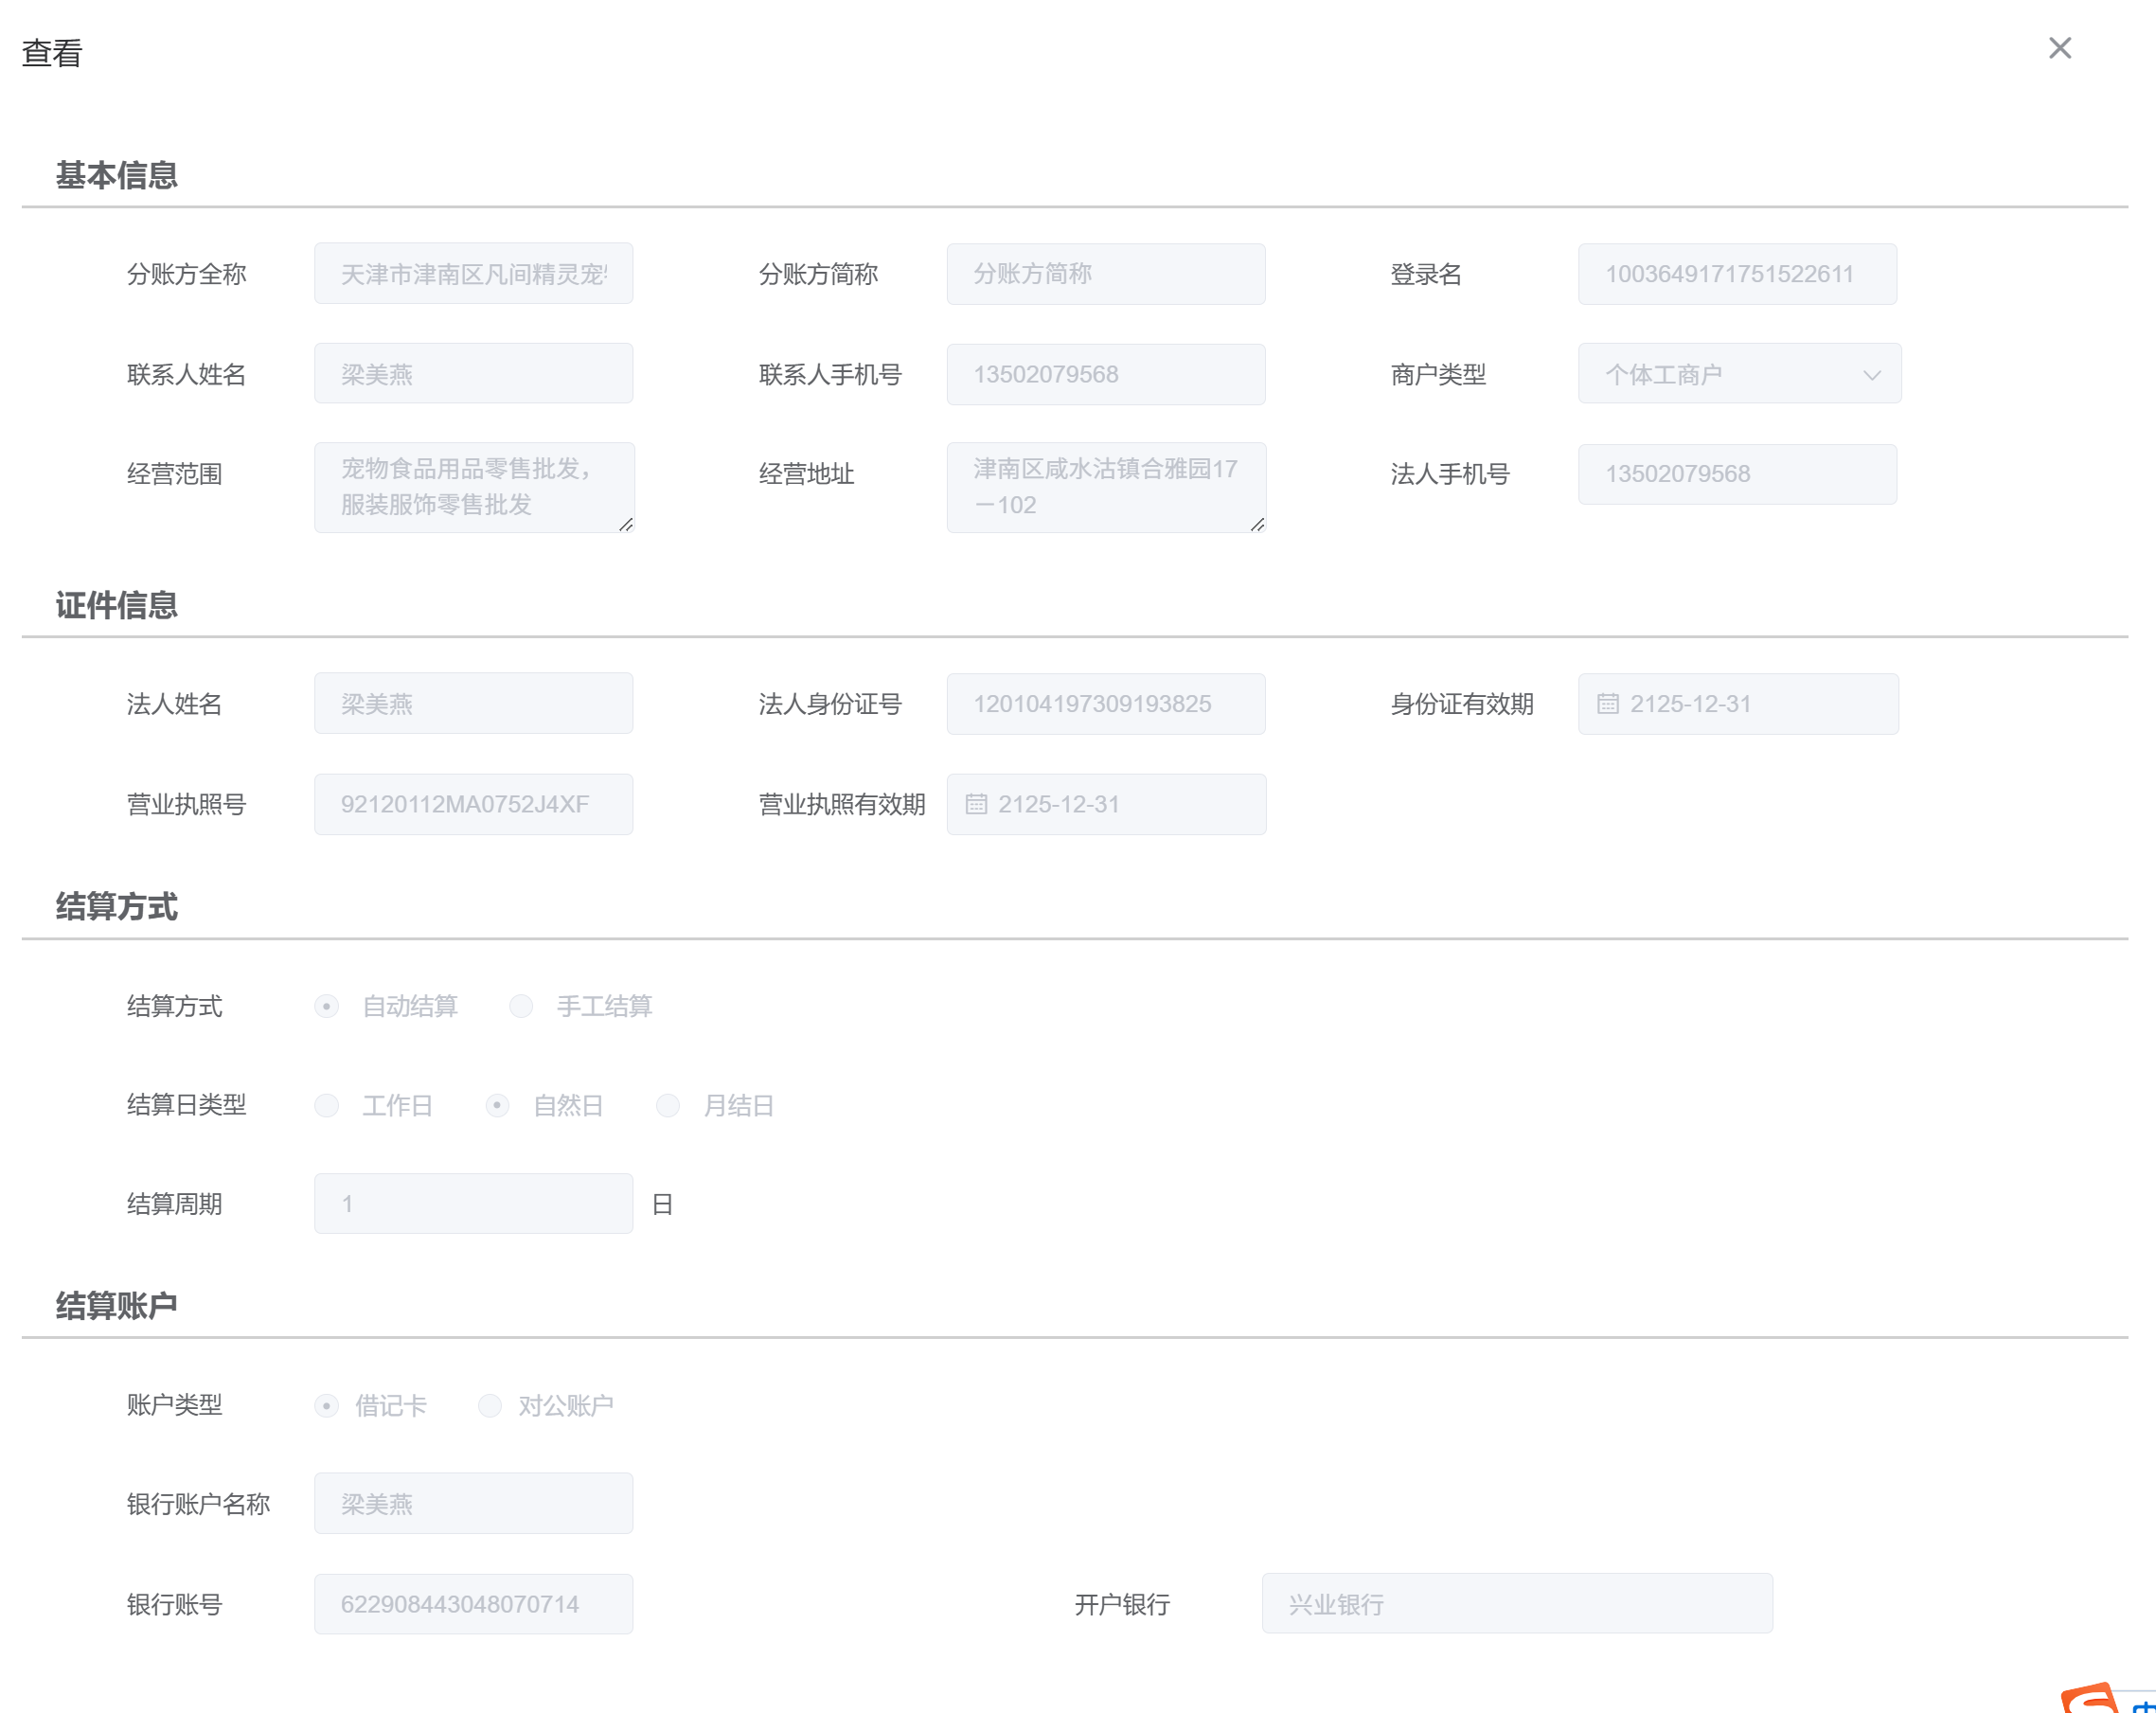Choose 工作日 settlement day type
The height and width of the screenshot is (1713, 2156).
pos(327,1105)
